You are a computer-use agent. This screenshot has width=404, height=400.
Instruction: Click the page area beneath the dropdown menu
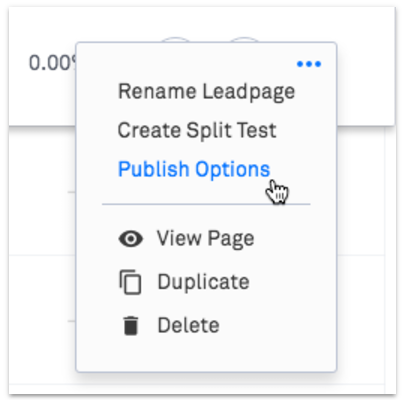coord(206,383)
